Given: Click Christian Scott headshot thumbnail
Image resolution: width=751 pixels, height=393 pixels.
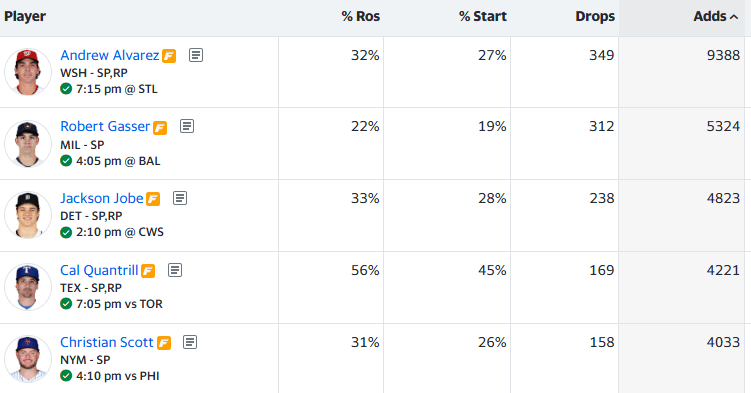Looking at the screenshot, I should [x=28, y=359].
